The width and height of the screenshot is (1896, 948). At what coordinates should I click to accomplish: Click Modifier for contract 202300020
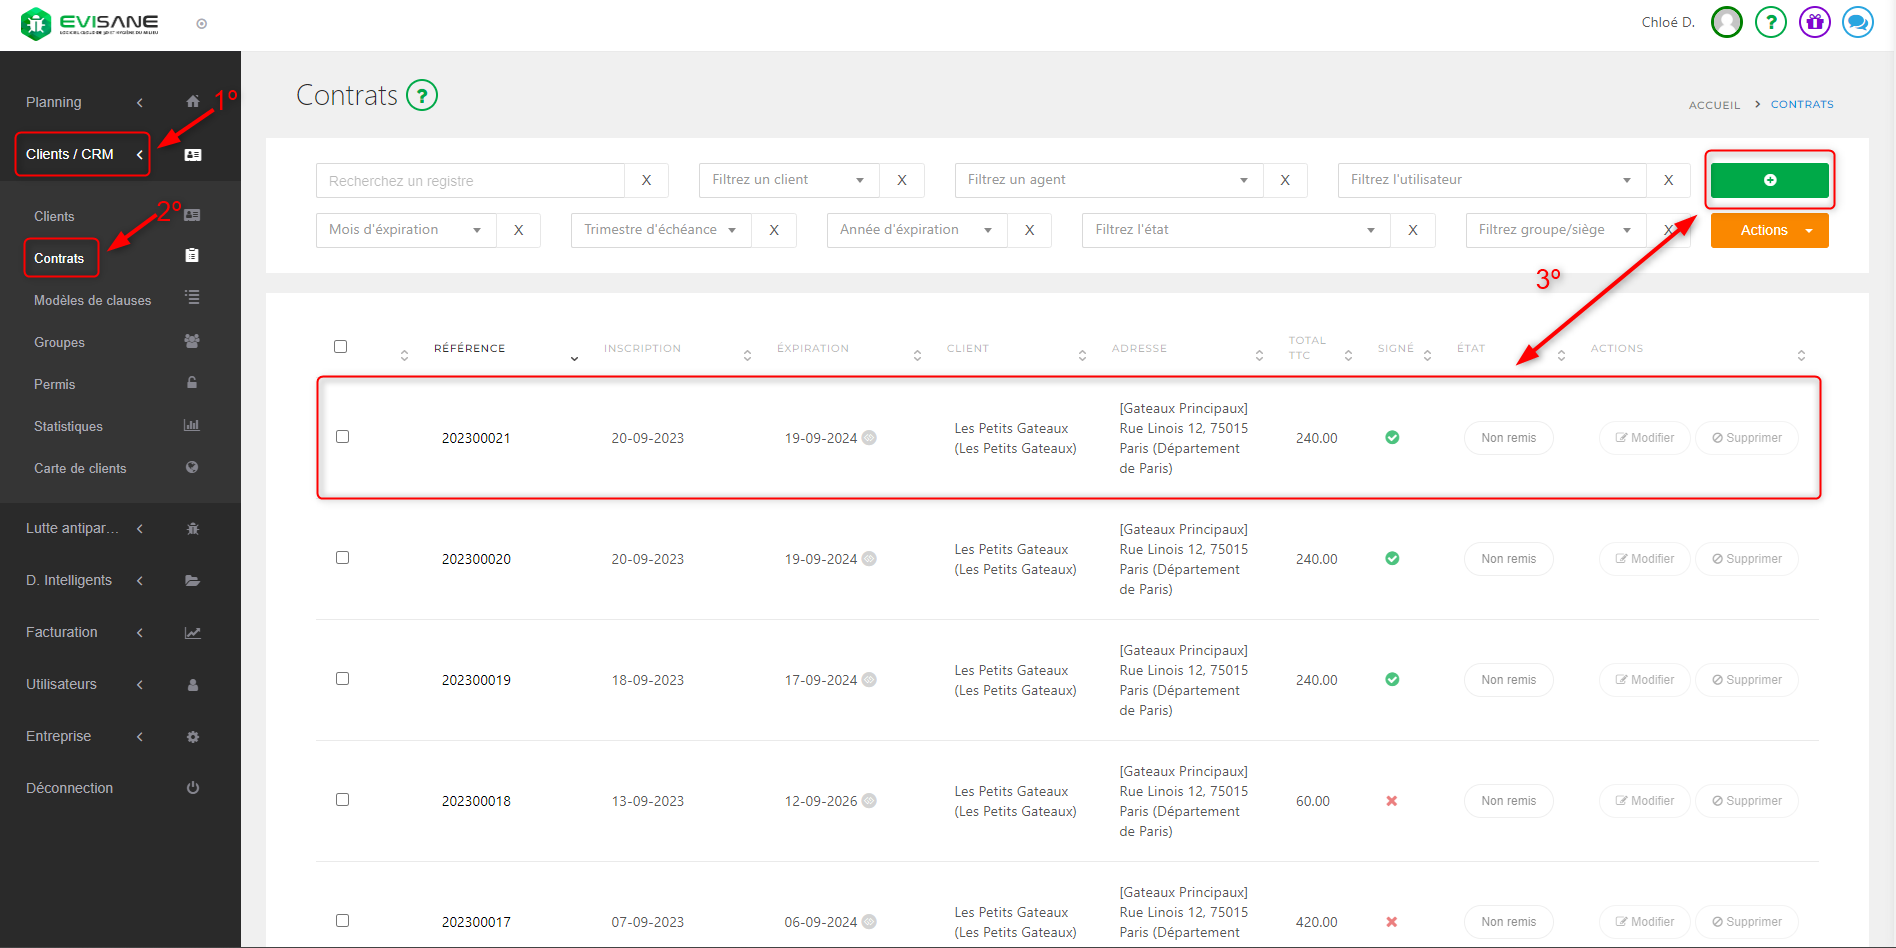[x=1644, y=559]
